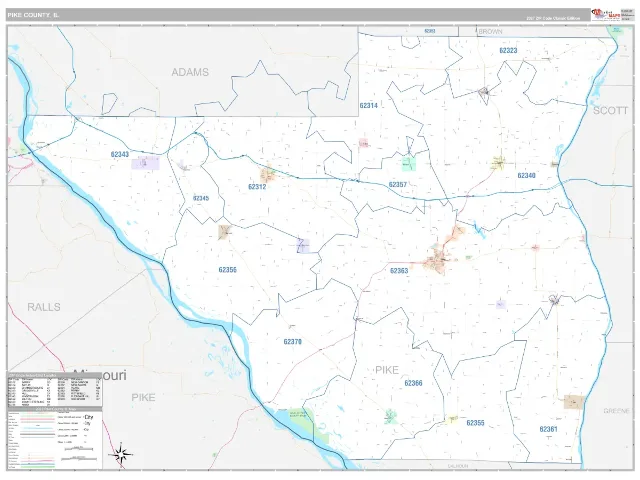
Task: Click the Missouri state label
Action: pyautogui.click(x=100, y=375)
